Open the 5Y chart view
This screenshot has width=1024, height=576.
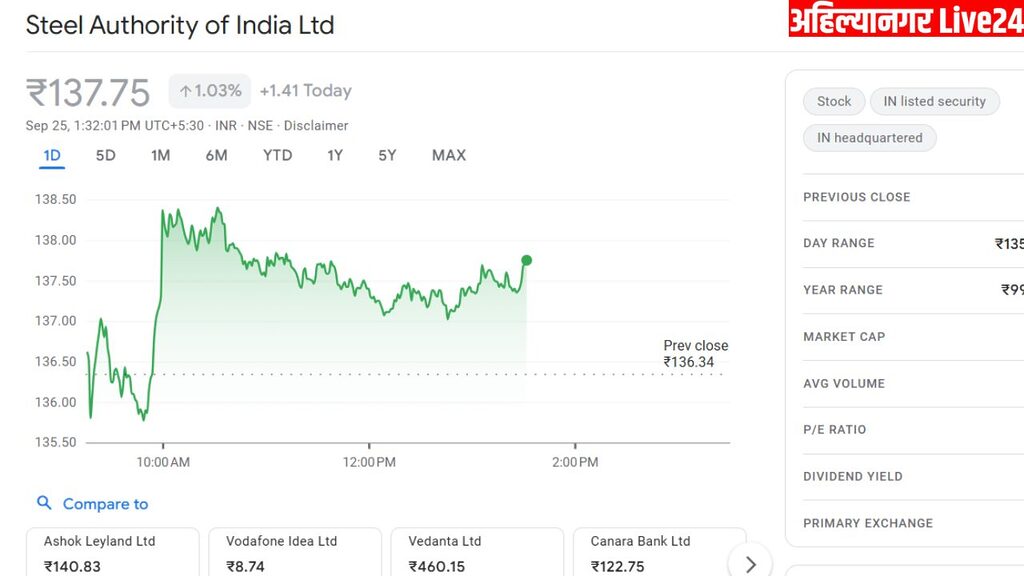coord(387,155)
